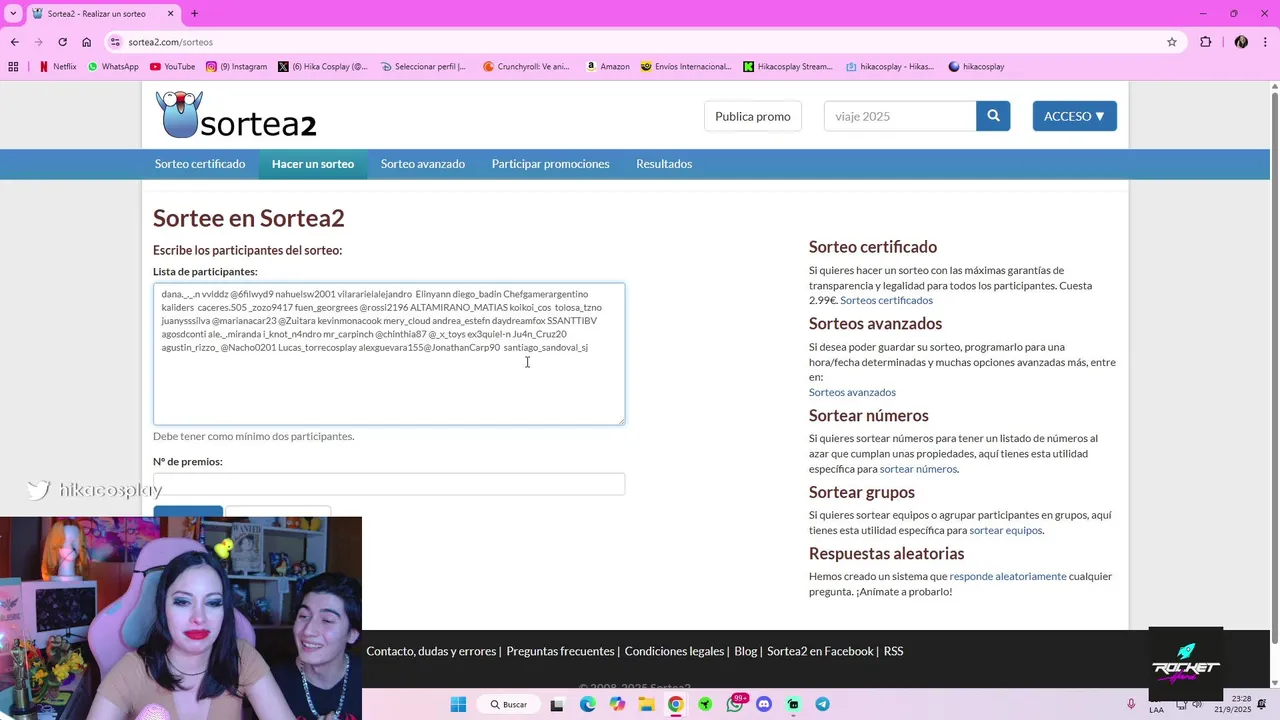Open the Chrome profile avatar
Viewport: 1280px width, 720px height.
[x=1241, y=42]
